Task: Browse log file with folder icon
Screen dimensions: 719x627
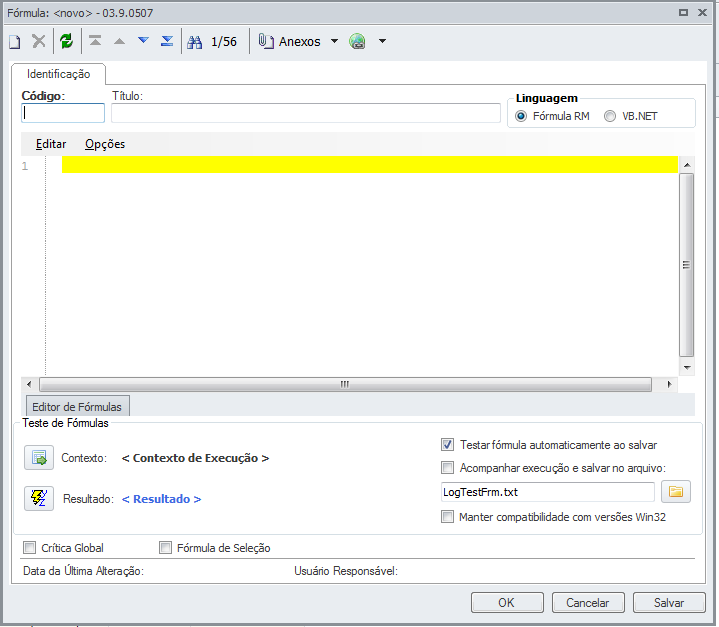Action: click(x=676, y=492)
